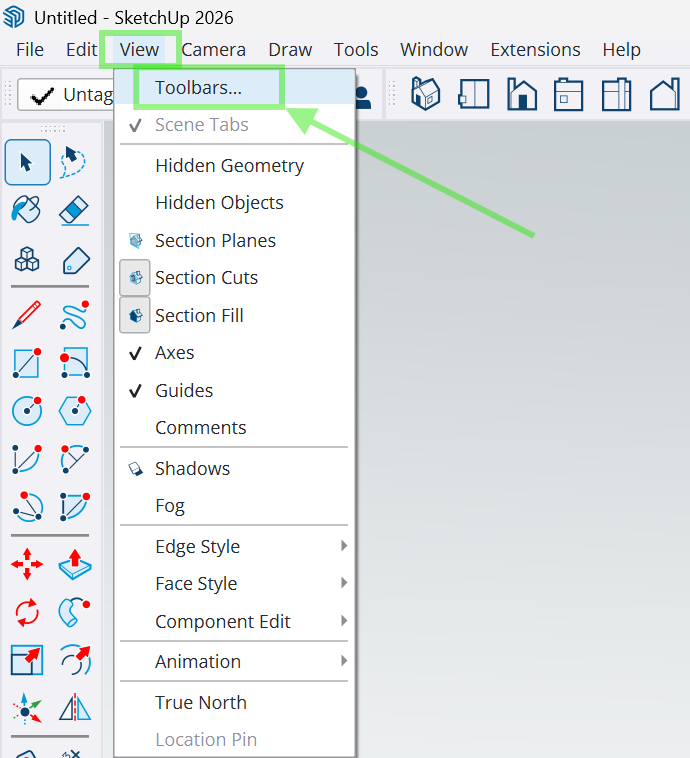This screenshot has height=758, width=690.
Task: Select the Axes tool icon in left toolbar
Action: [x=27, y=709]
